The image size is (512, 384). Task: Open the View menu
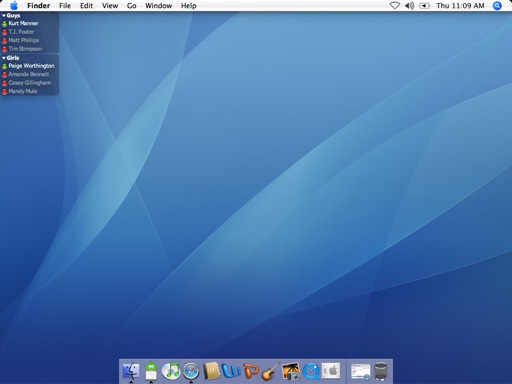[110, 6]
